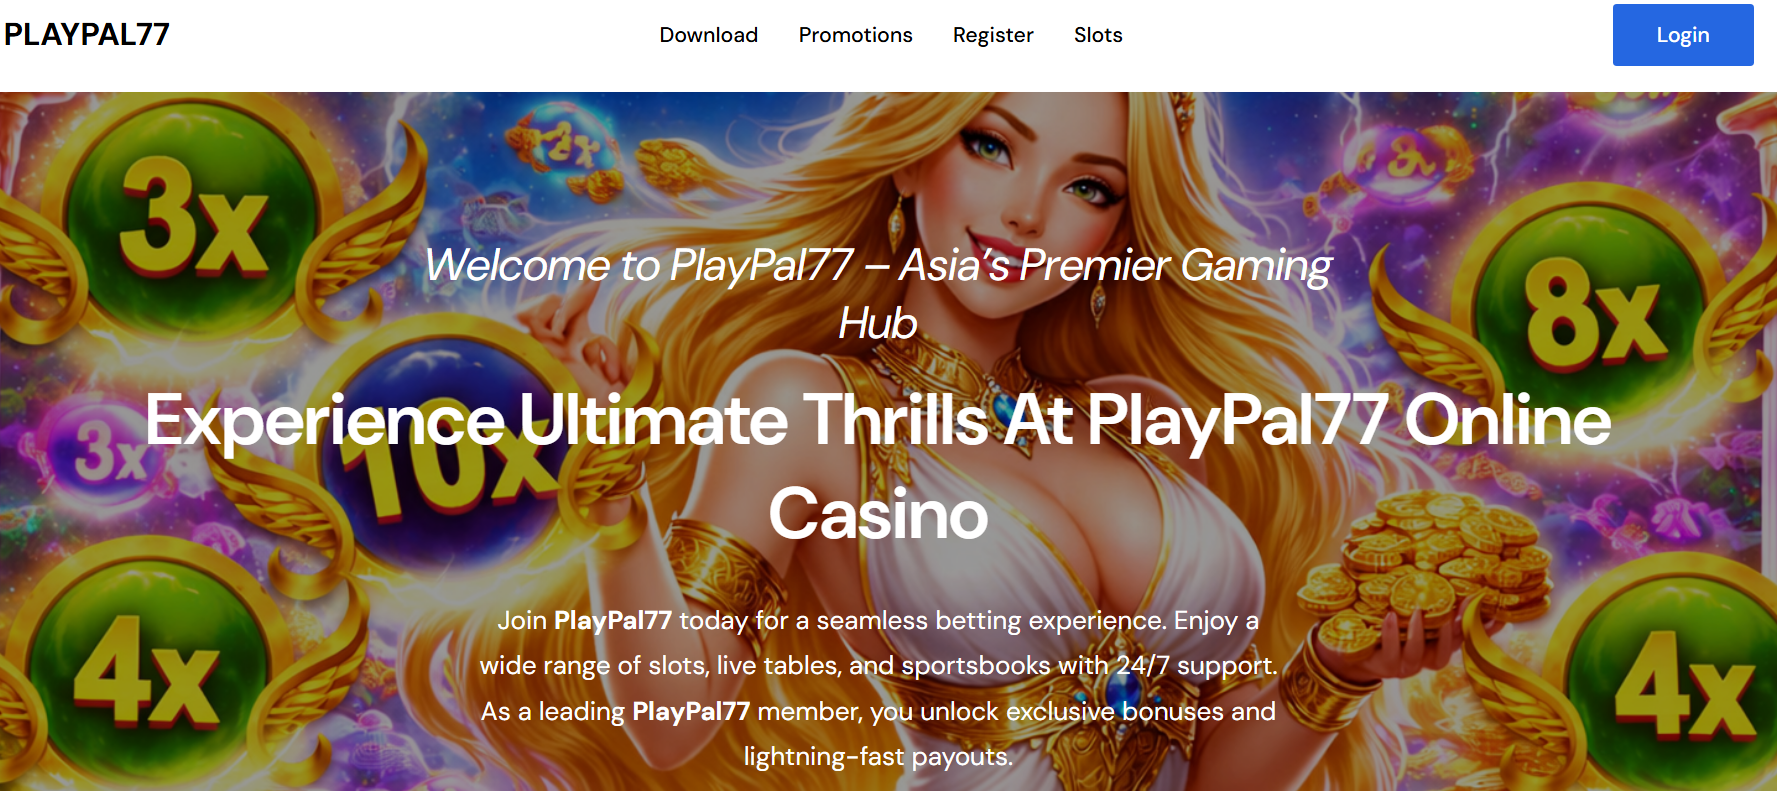Screen dimensions: 1777x791
Task: Open the Promotions page
Action: [x=855, y=35]
